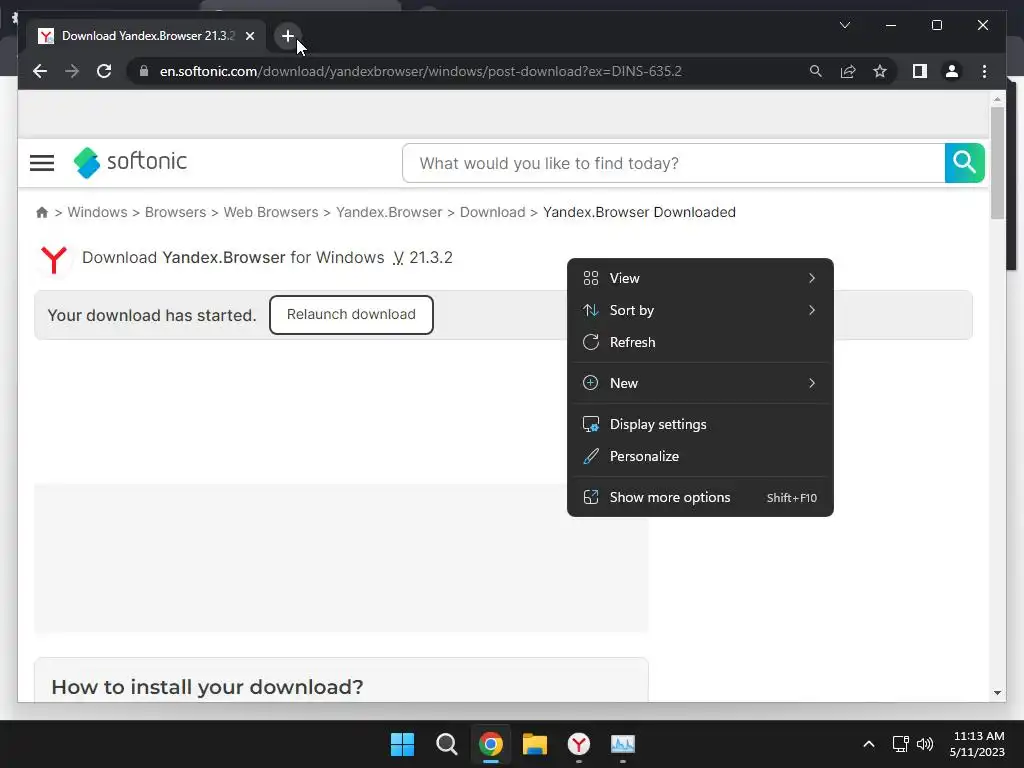
Task: Open Chrome three-dot menu
Action: click(x=984, y=71)
